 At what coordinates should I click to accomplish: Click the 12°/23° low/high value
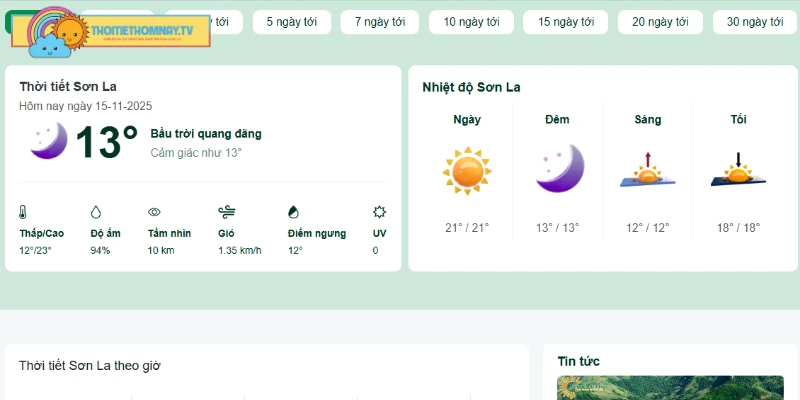pyautogui.click(x=36, y=251)
